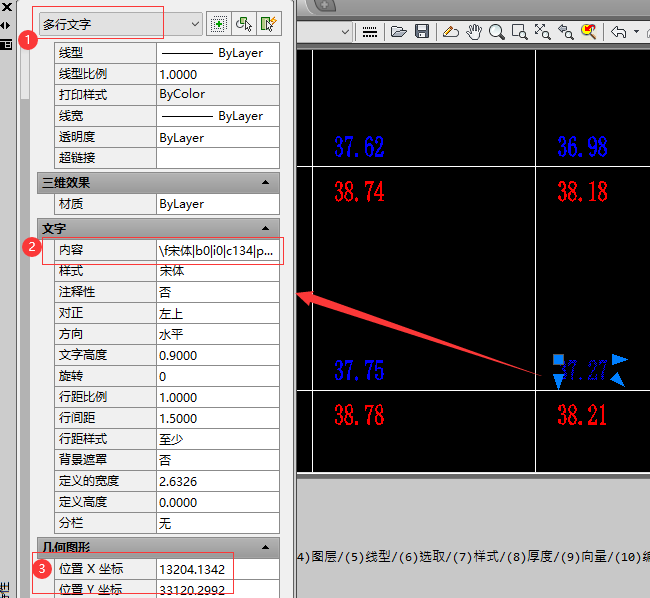This screenshot has height=598, width=650.
Task: Edit the 行距比例 value 1.0000
Action: (x=218, y=397)
